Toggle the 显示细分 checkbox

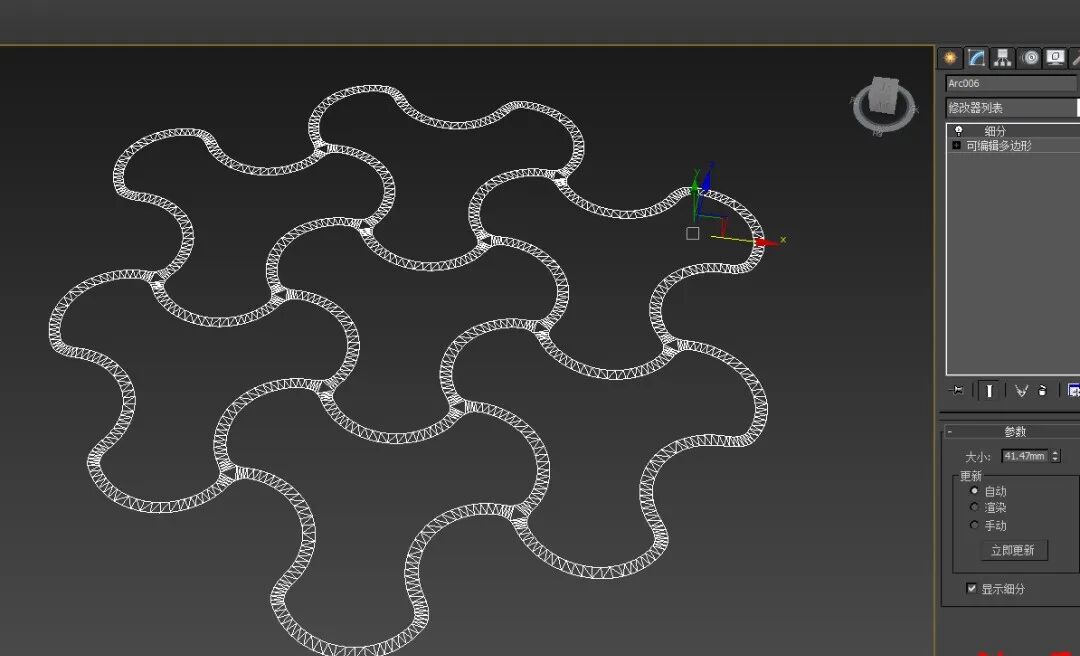[972, 588]
